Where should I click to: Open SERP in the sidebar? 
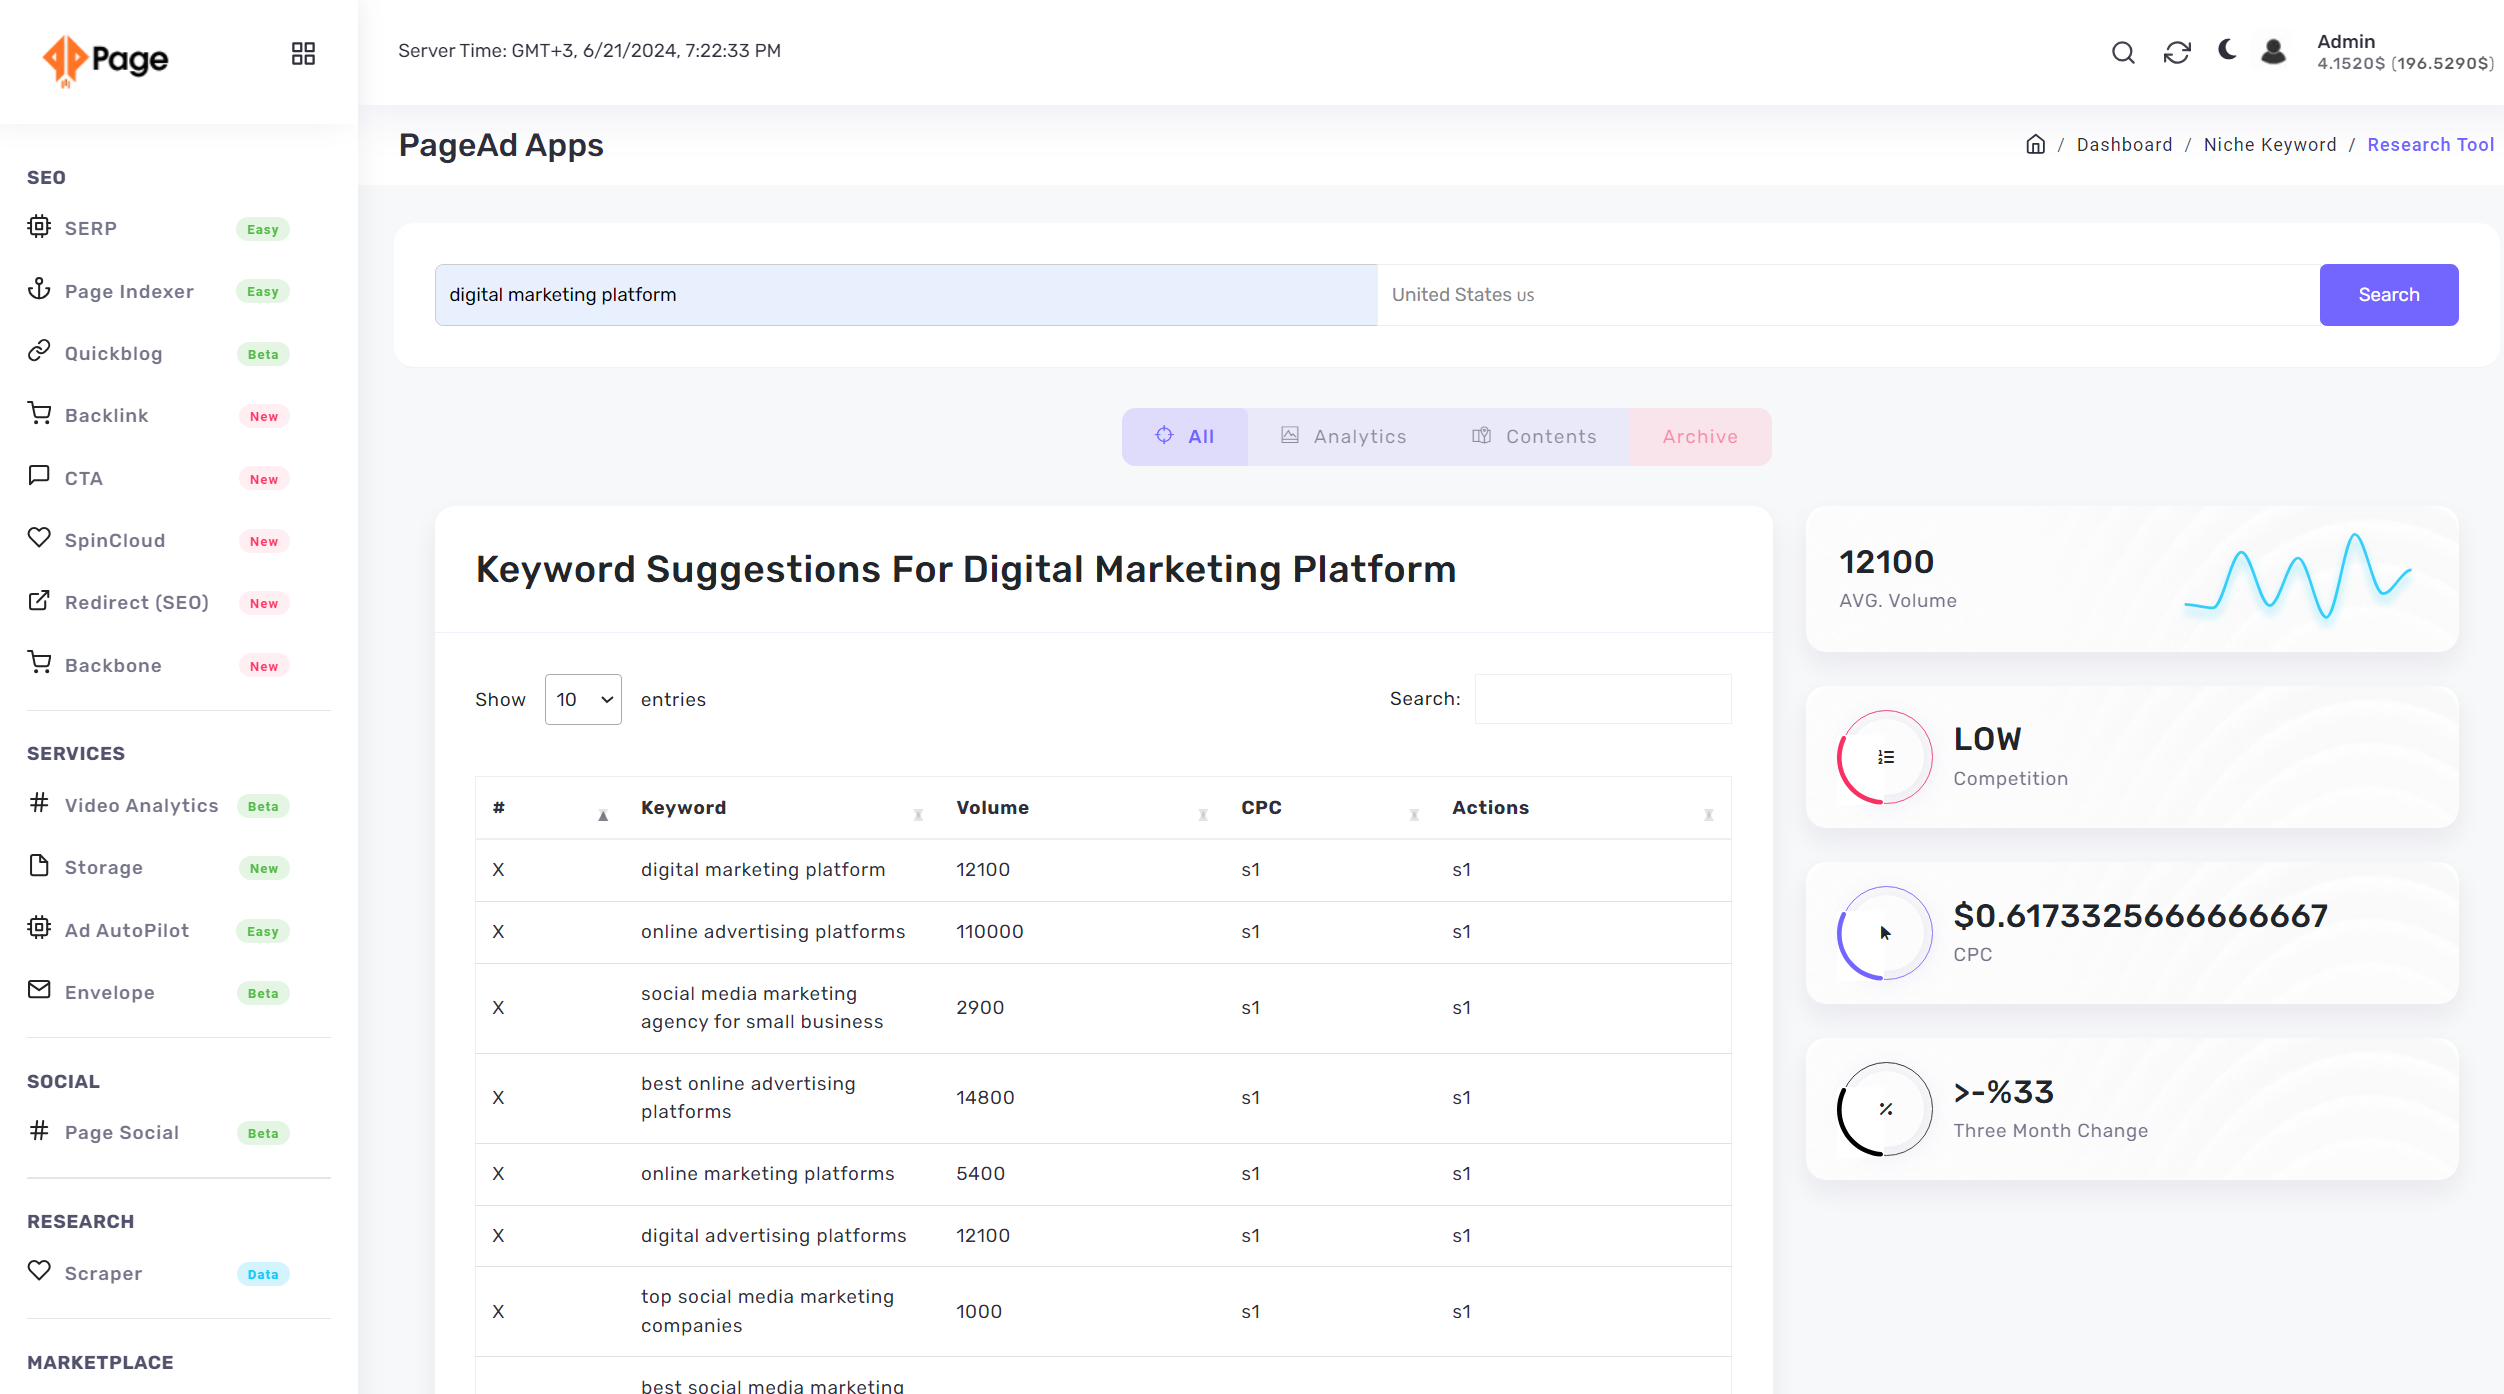[x=91, y=228]
